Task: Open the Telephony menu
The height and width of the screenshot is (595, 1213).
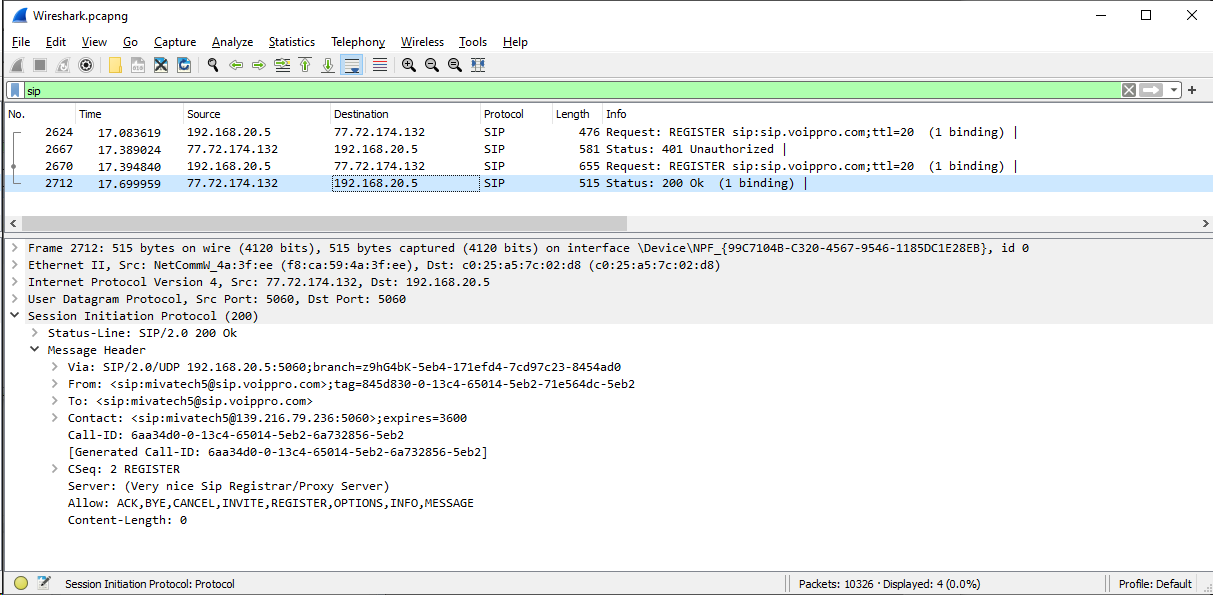Action: click(358, 42)
